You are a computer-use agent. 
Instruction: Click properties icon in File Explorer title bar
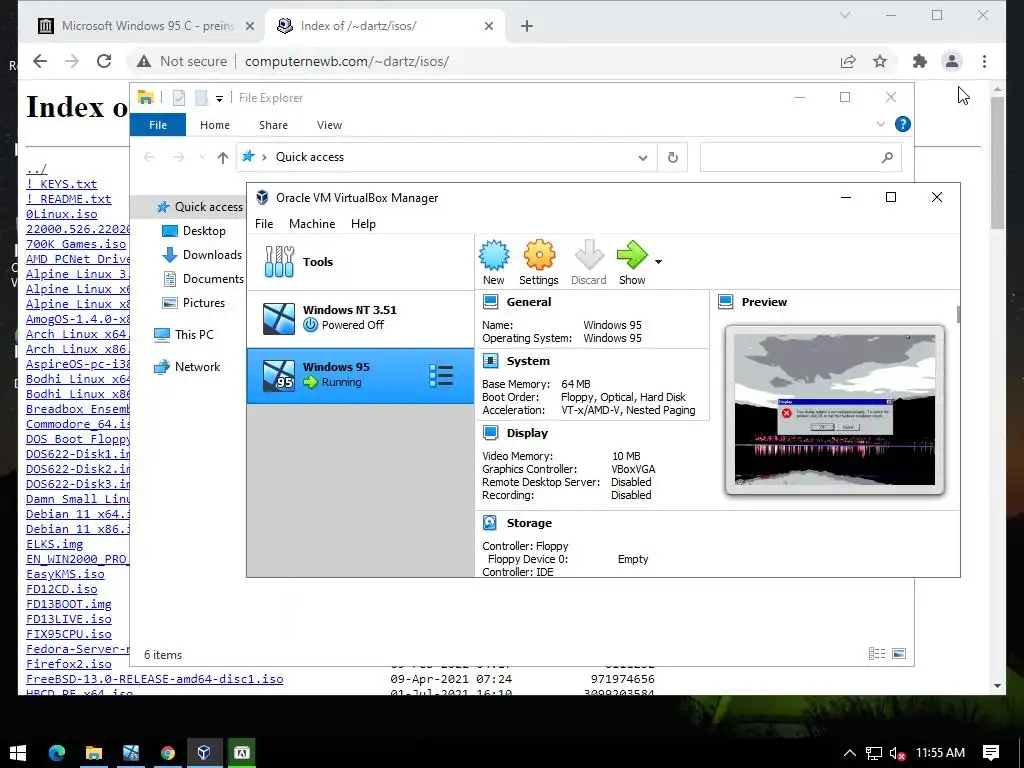(x=178, y=98)
